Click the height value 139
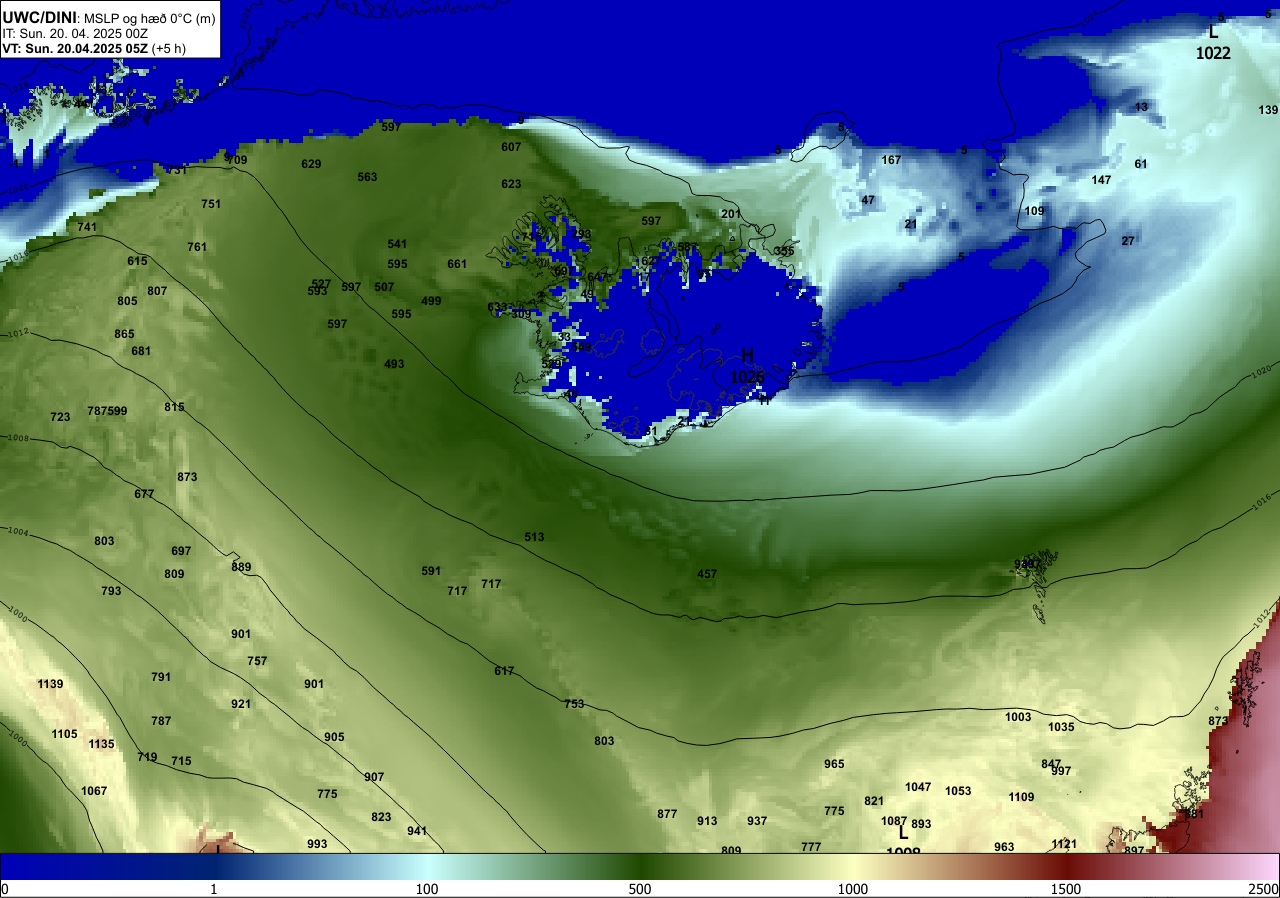 (x=1268, y=110)
